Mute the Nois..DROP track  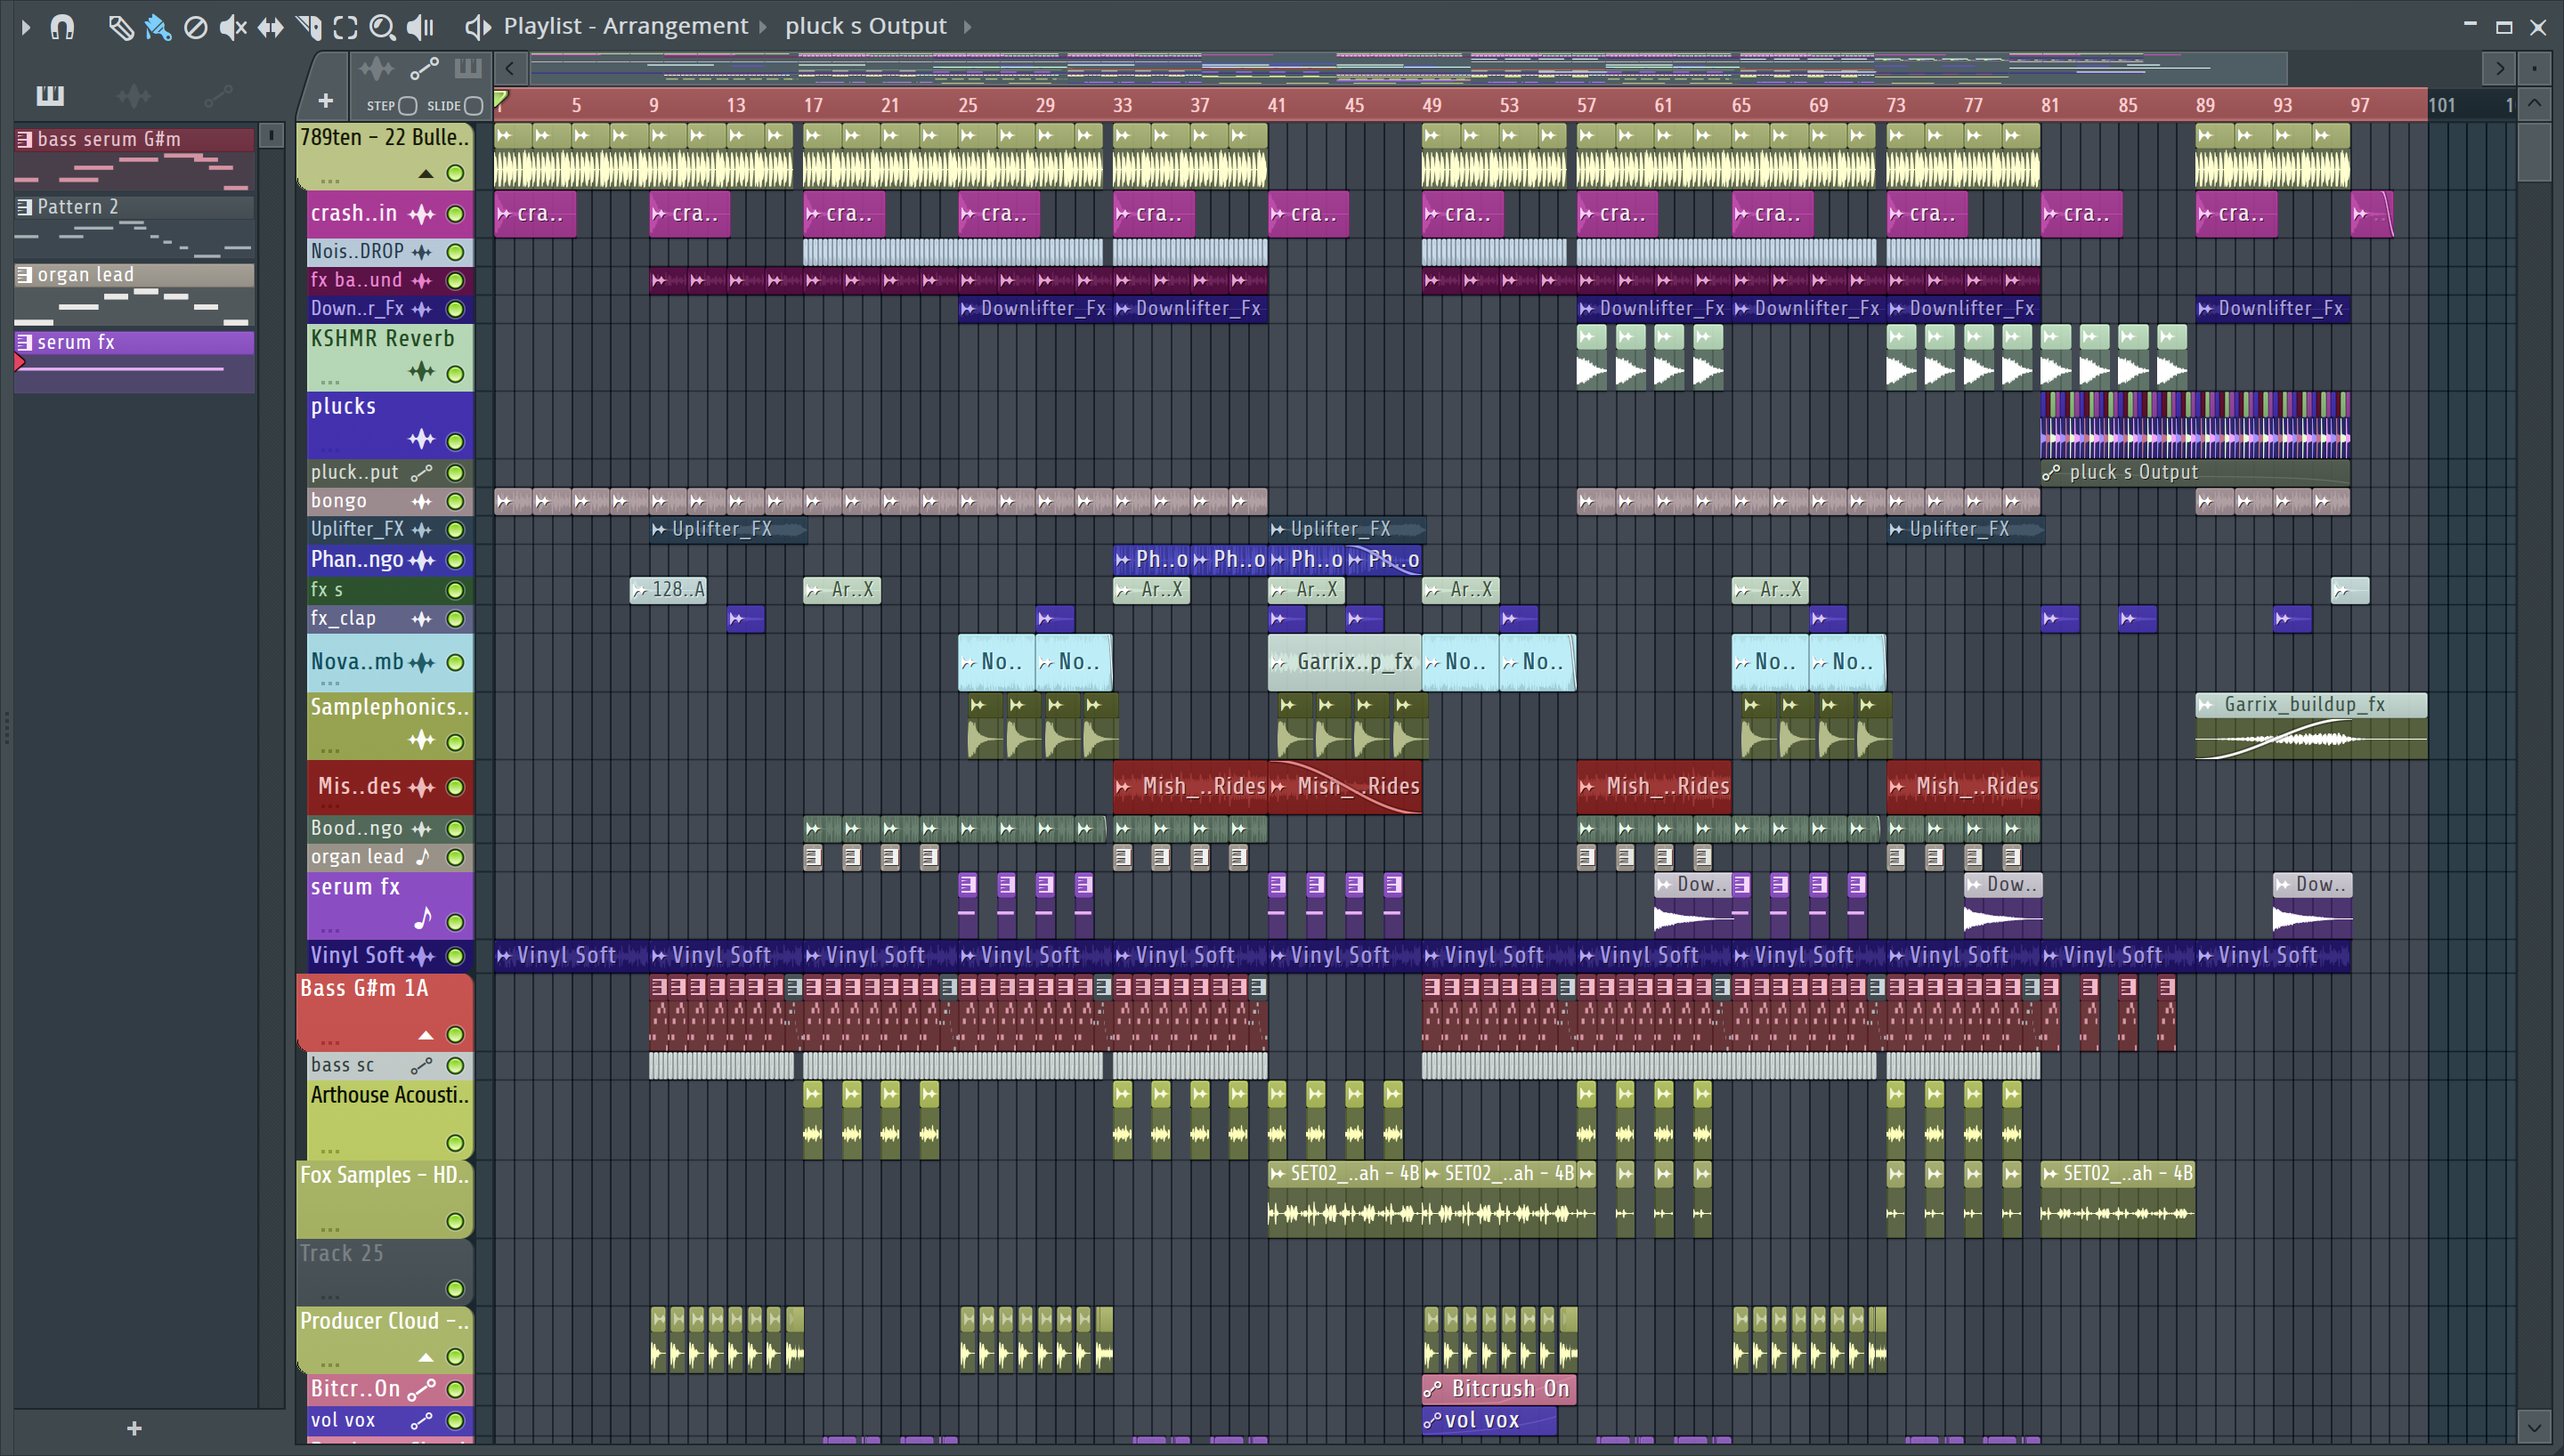(x=455, y=252)
